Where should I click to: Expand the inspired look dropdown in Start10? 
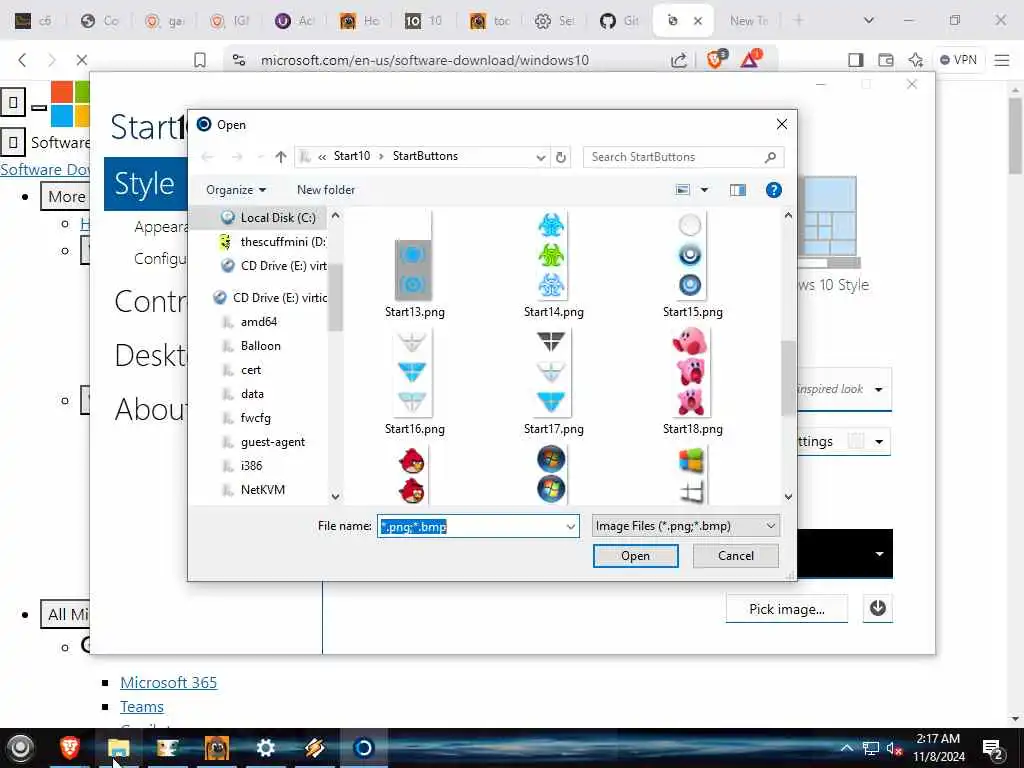point(879,389)
